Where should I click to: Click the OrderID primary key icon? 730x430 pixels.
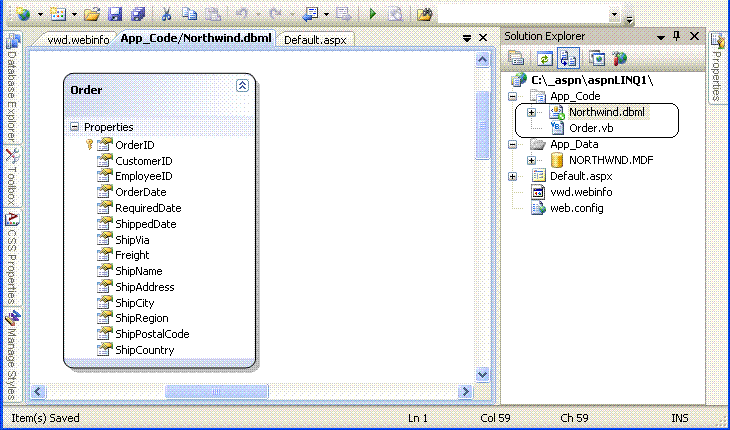[x=90, y=145]
